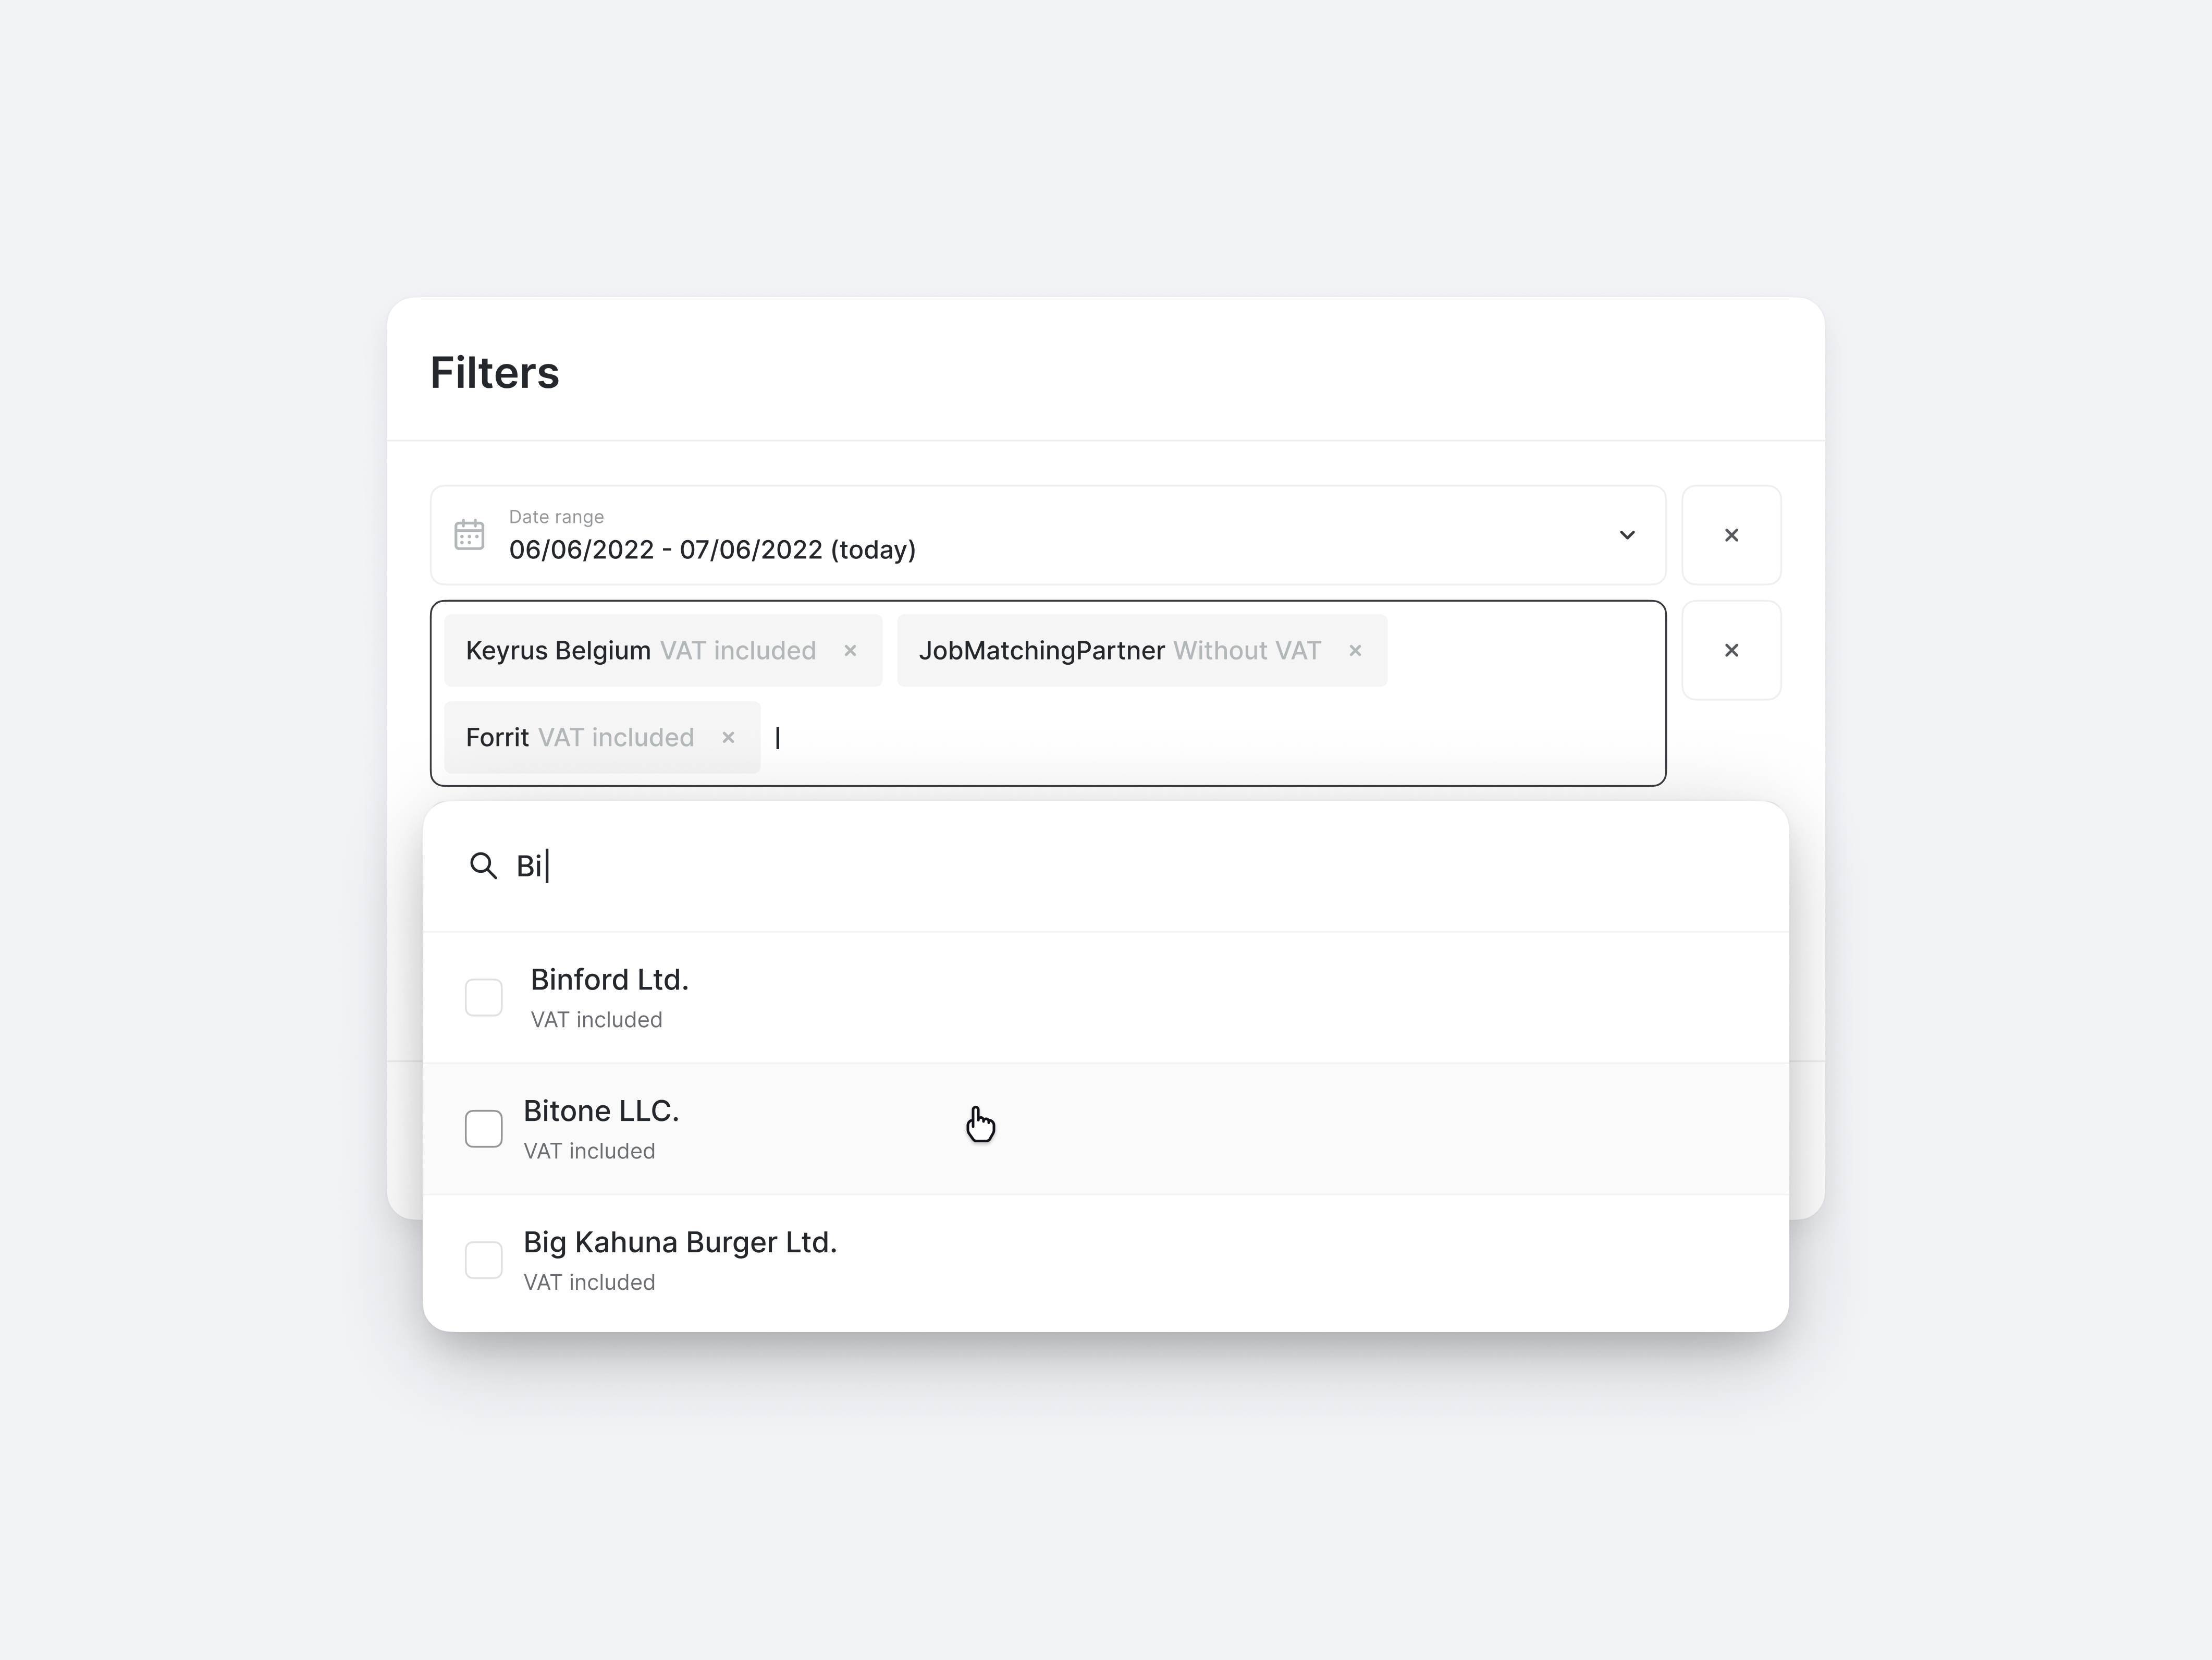The image size is (2212, 1660).
Task: Remove the Forrit filter tag
Action: (727, 737)
